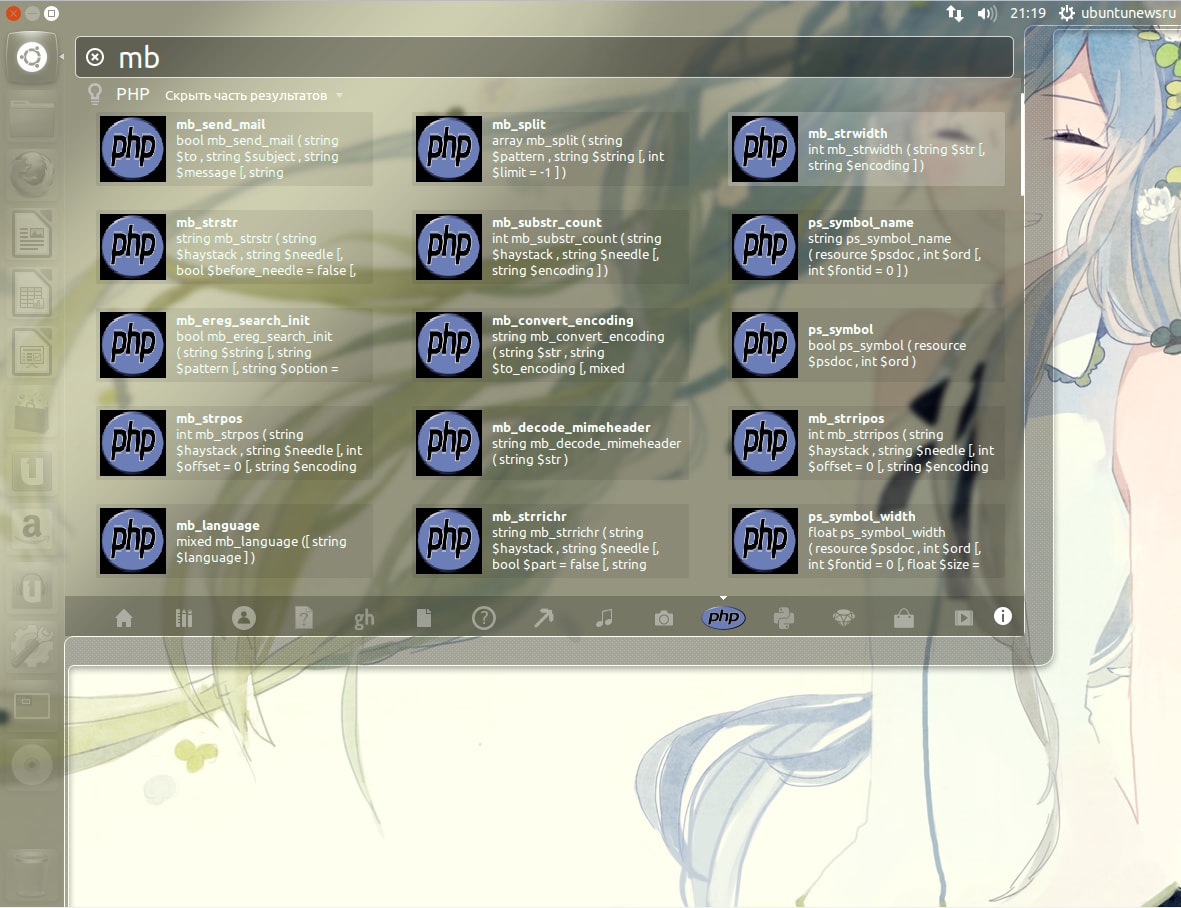
Task: Open the lens with the gh icon
Action: 364,619
